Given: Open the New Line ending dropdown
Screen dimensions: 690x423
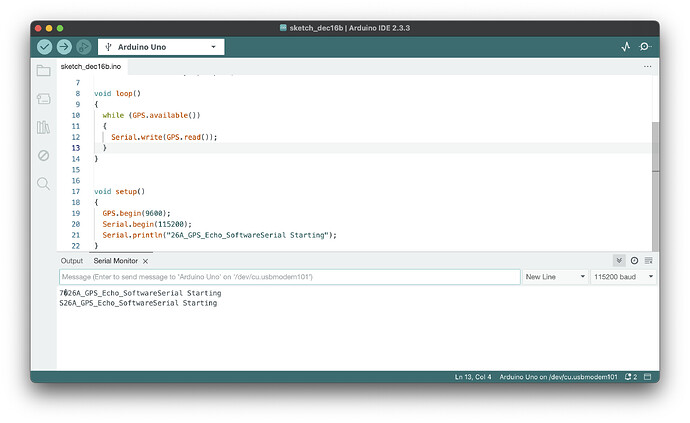Looking at the screenshot, I should point(555,277).
